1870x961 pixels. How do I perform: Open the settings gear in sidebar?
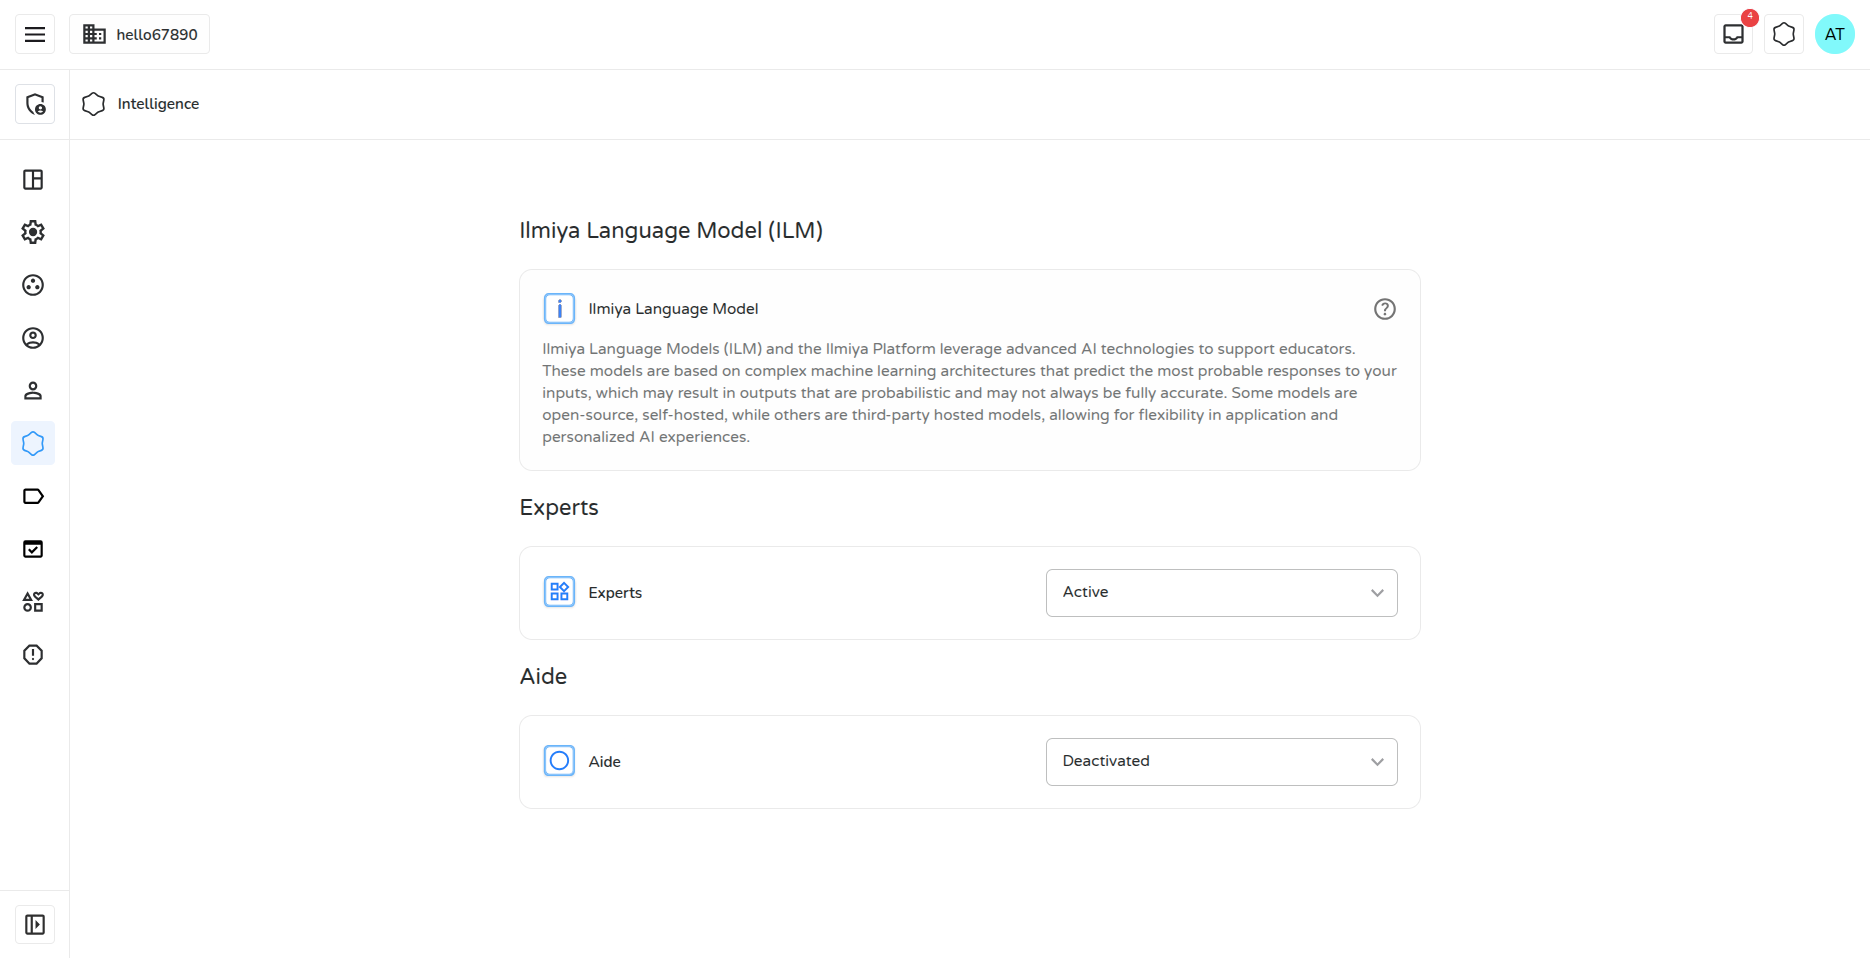33,232
